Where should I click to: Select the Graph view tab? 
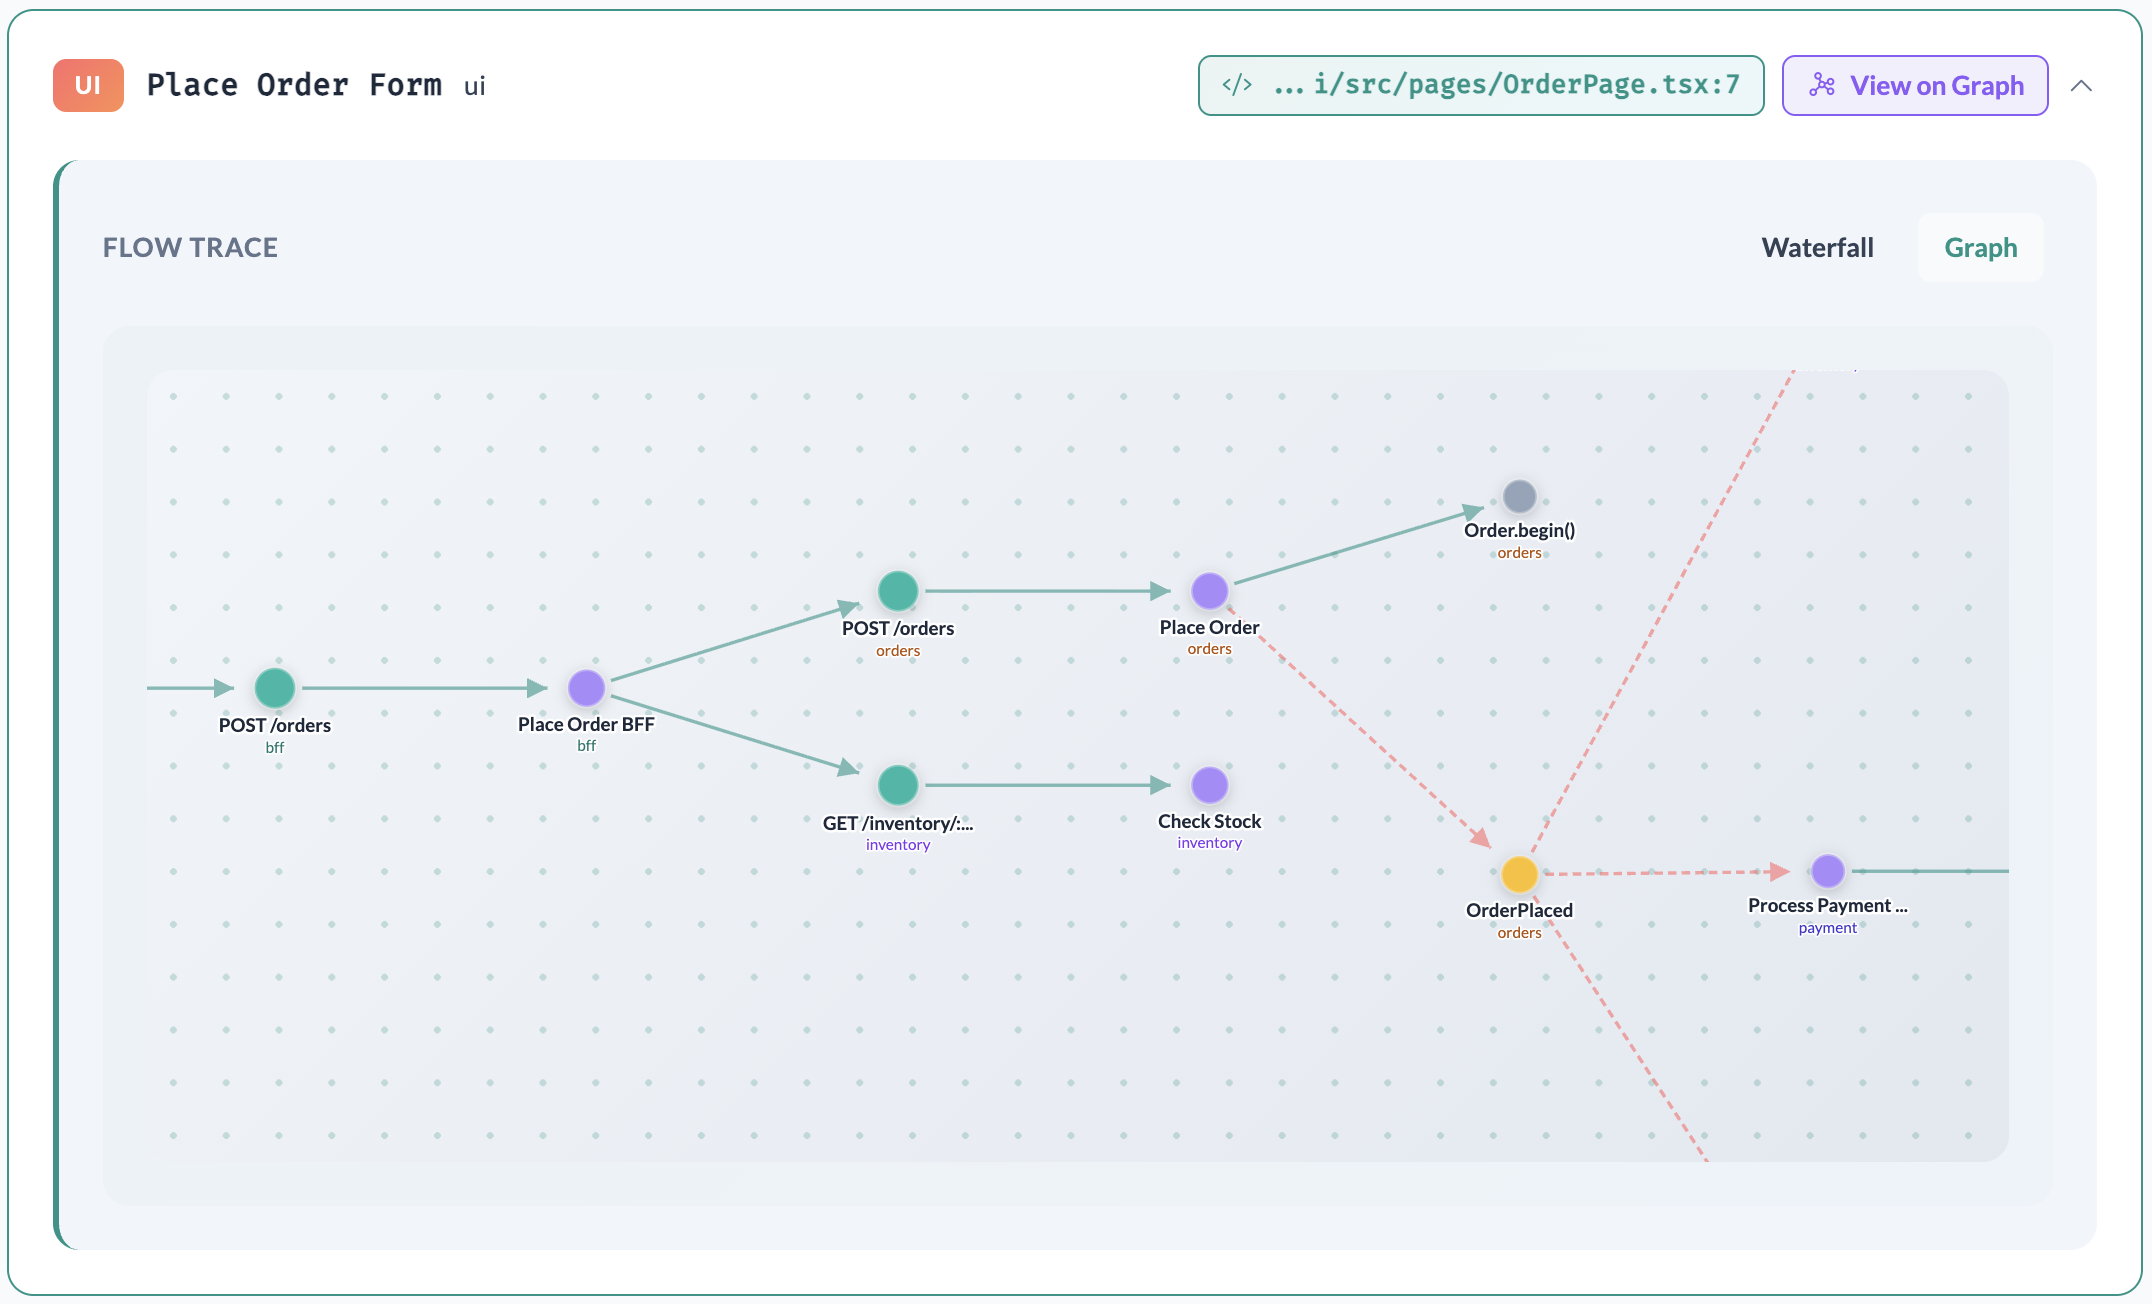(x=1980, y=247)
